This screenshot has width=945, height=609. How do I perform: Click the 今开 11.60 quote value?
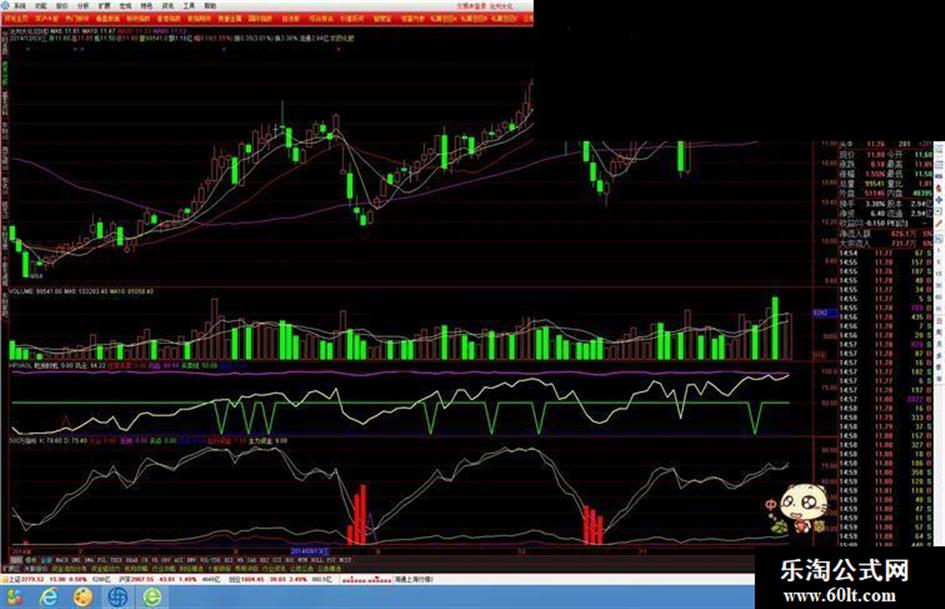(923, 155)
